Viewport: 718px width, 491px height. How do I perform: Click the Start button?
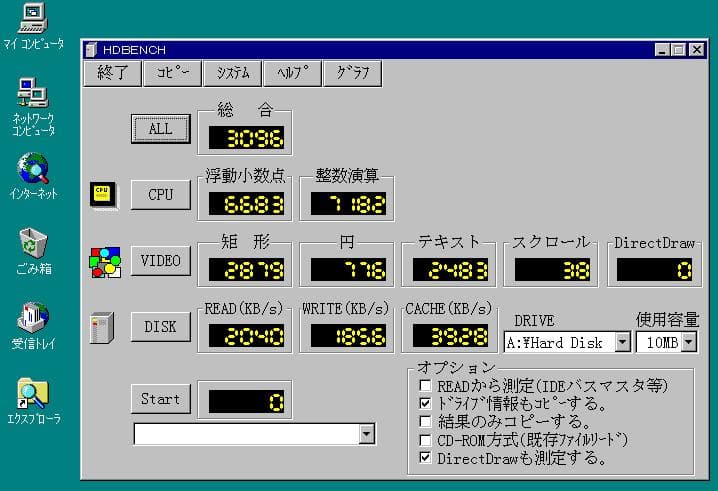(161, 399)
